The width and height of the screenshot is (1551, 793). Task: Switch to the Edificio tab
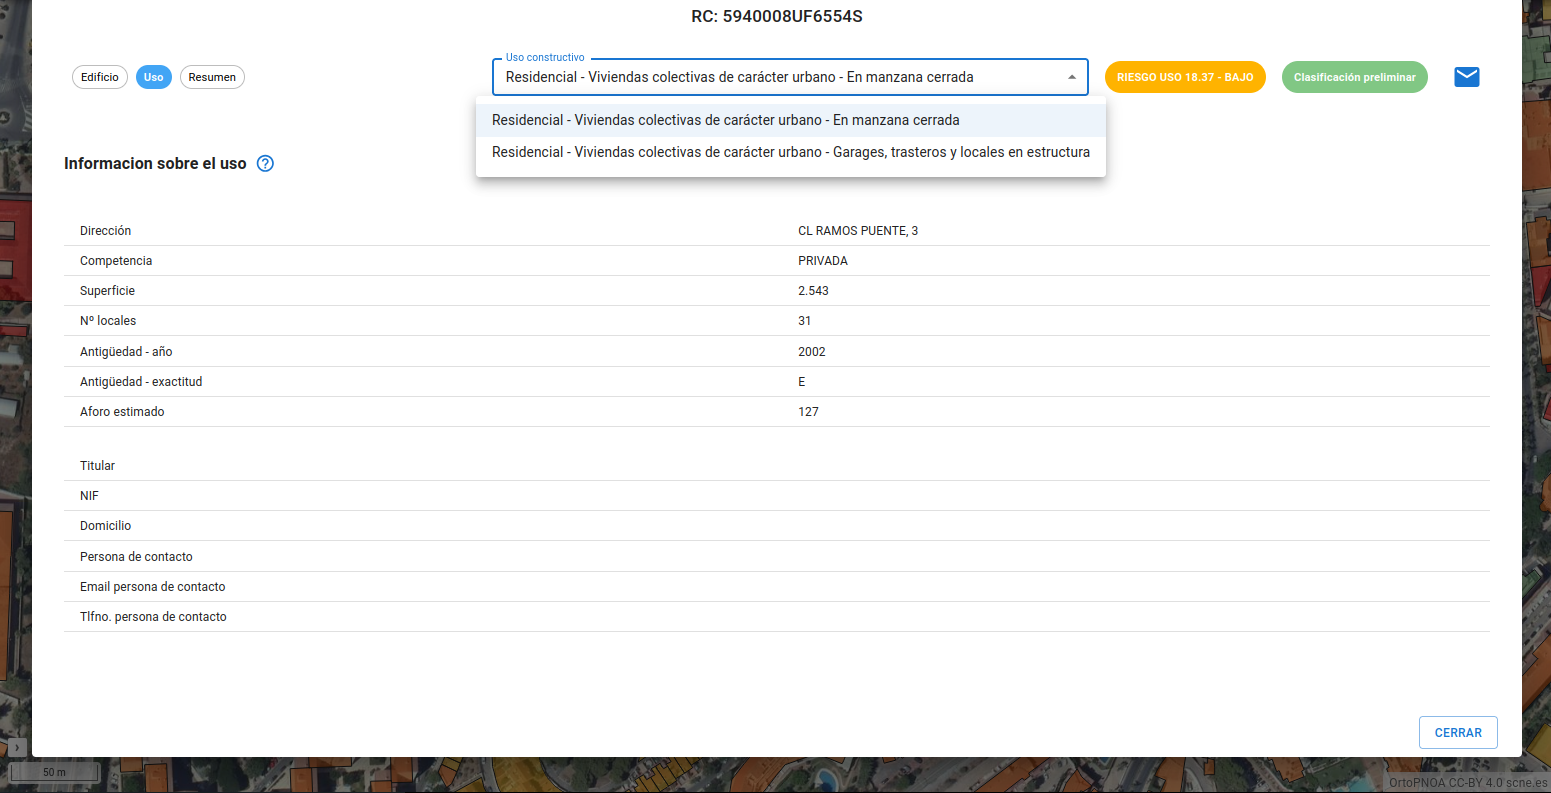[x=100, y=77]
